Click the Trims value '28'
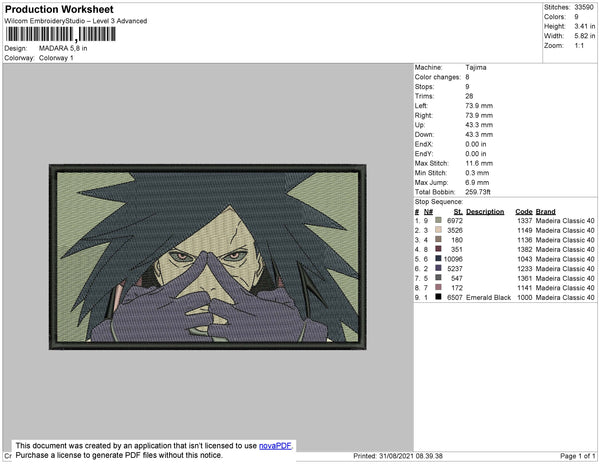 (470, 96)
